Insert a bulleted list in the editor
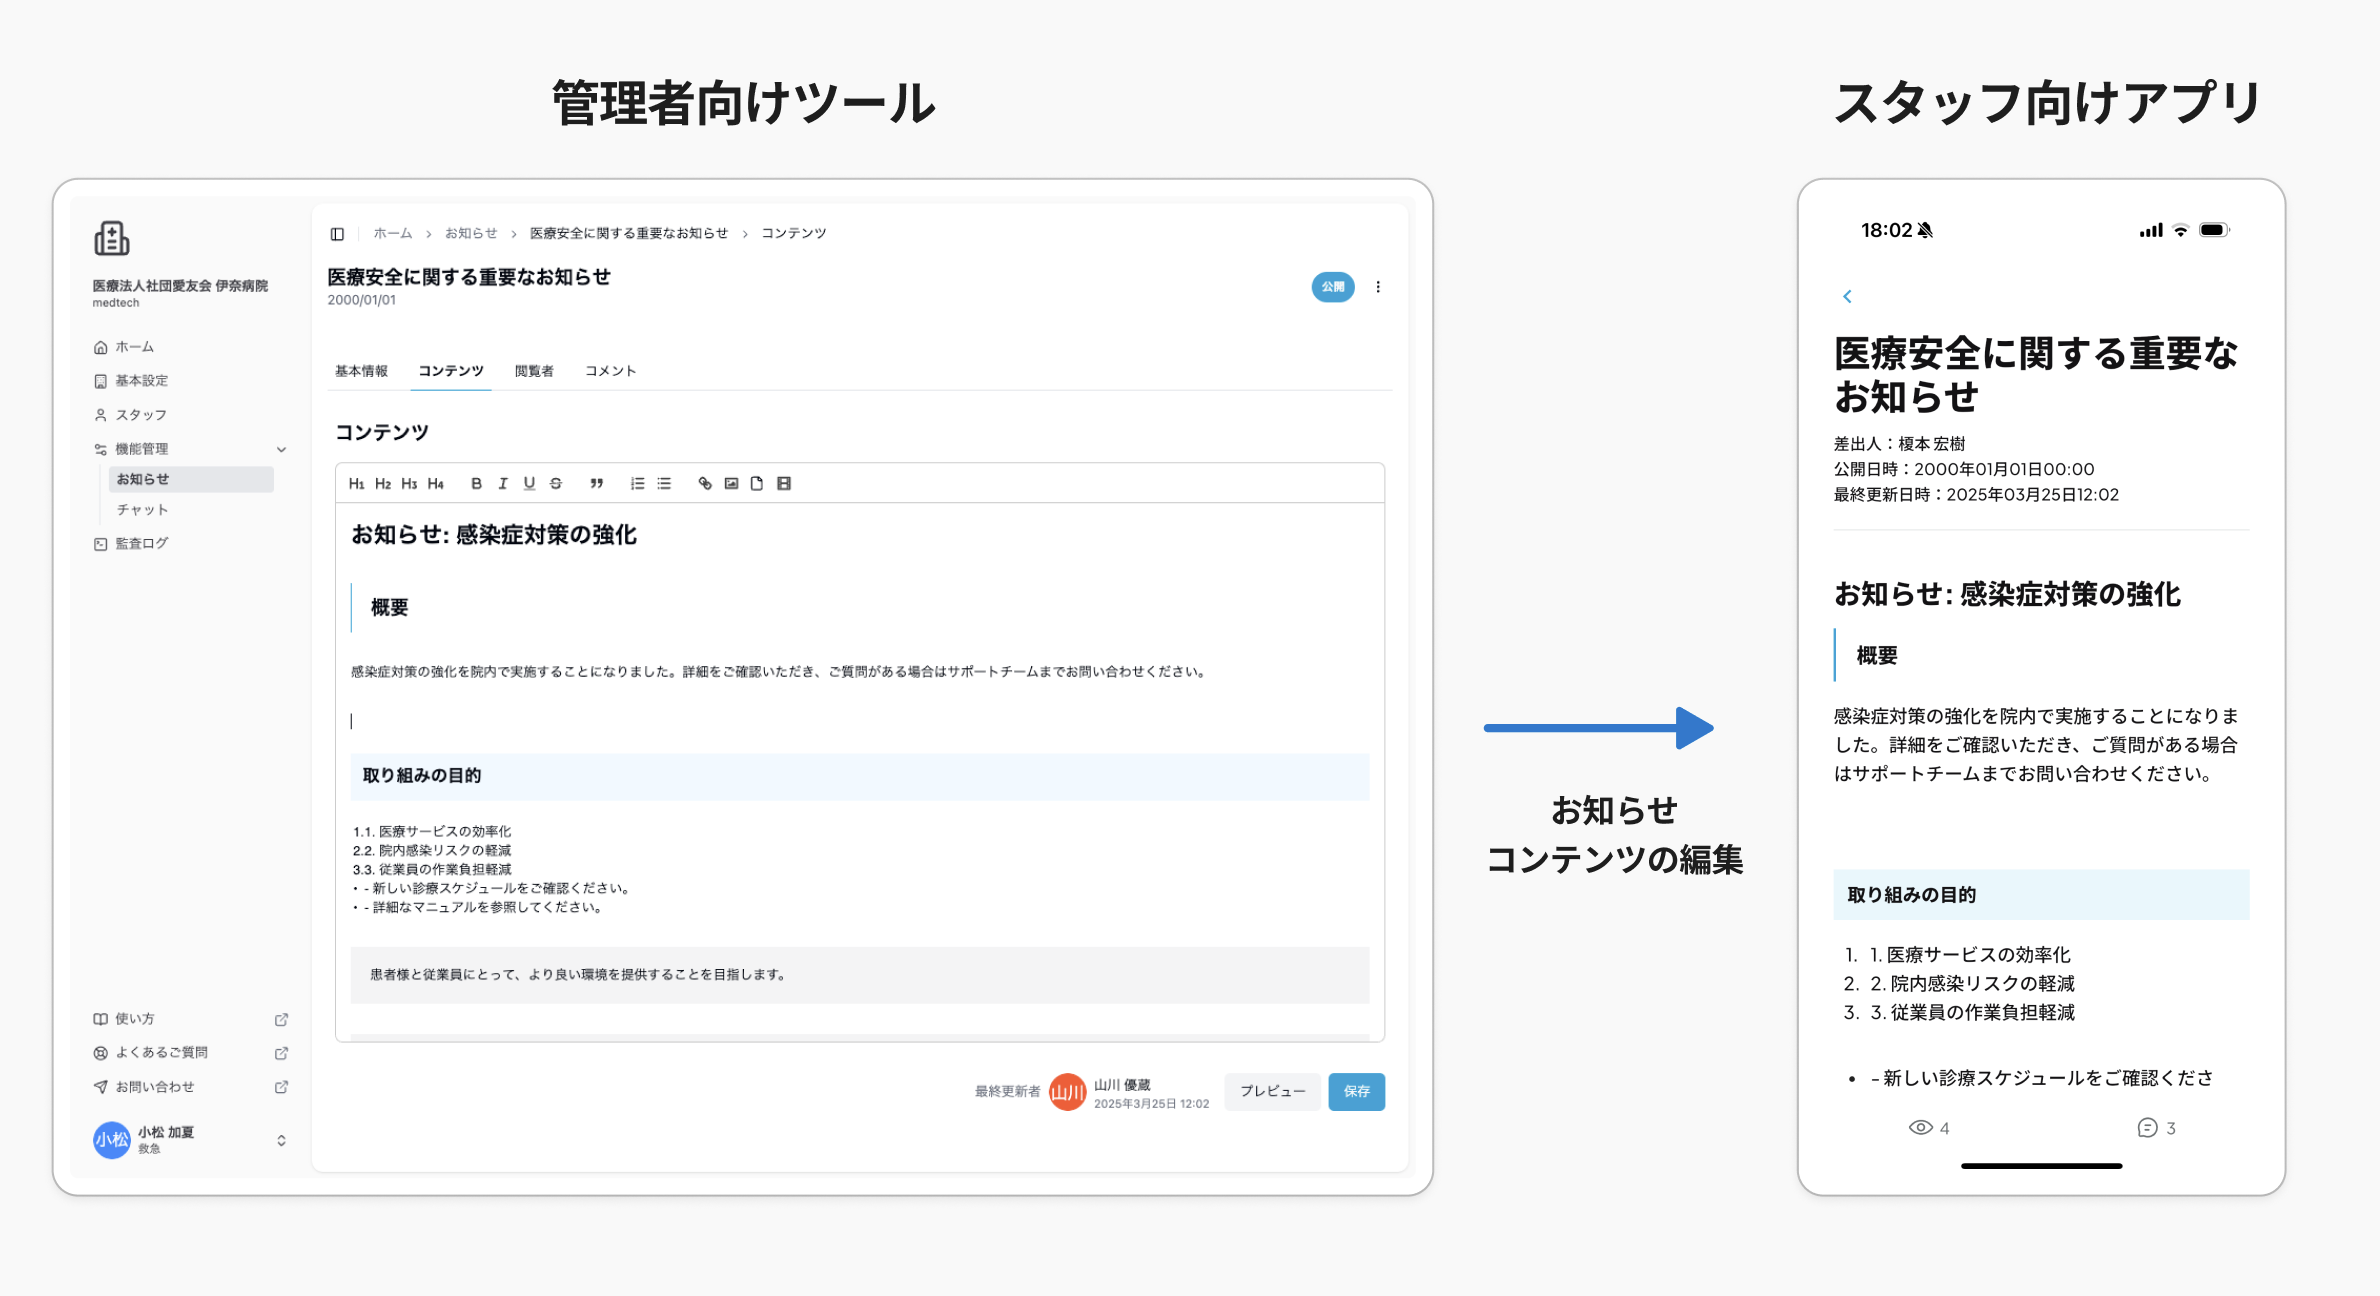 coord(664,484)
